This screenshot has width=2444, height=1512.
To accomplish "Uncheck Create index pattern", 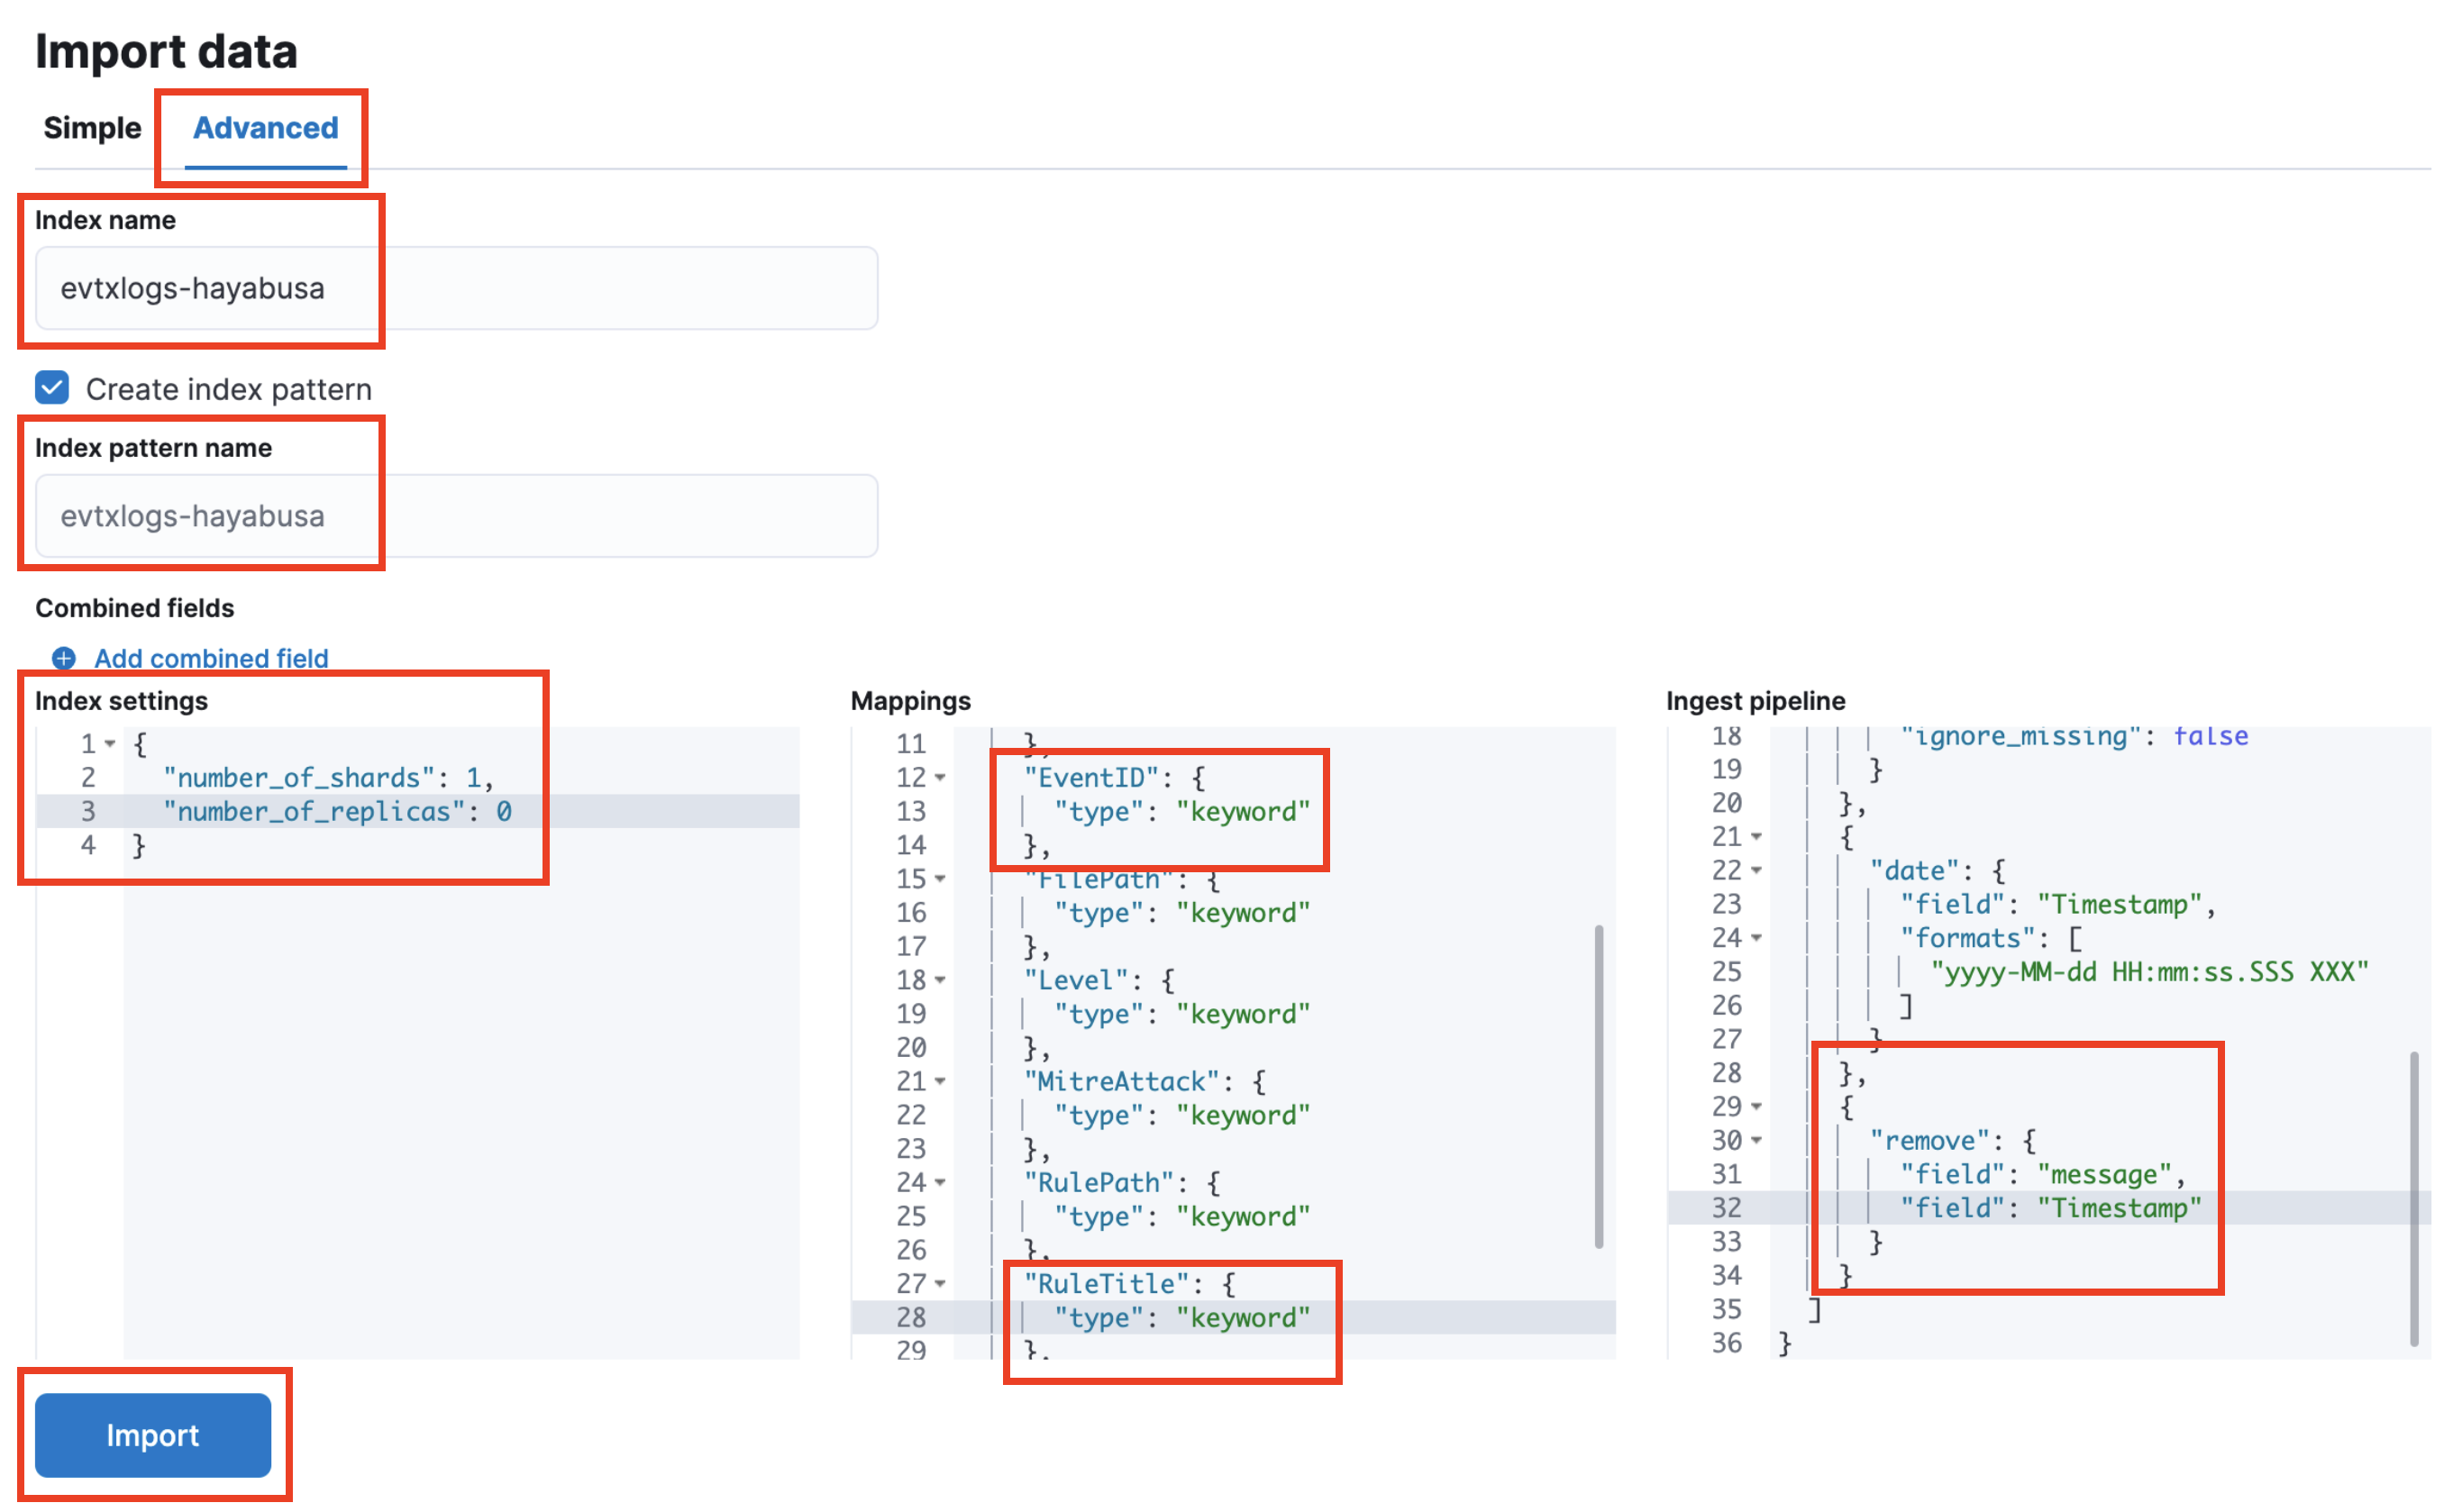I will [51, 388].
